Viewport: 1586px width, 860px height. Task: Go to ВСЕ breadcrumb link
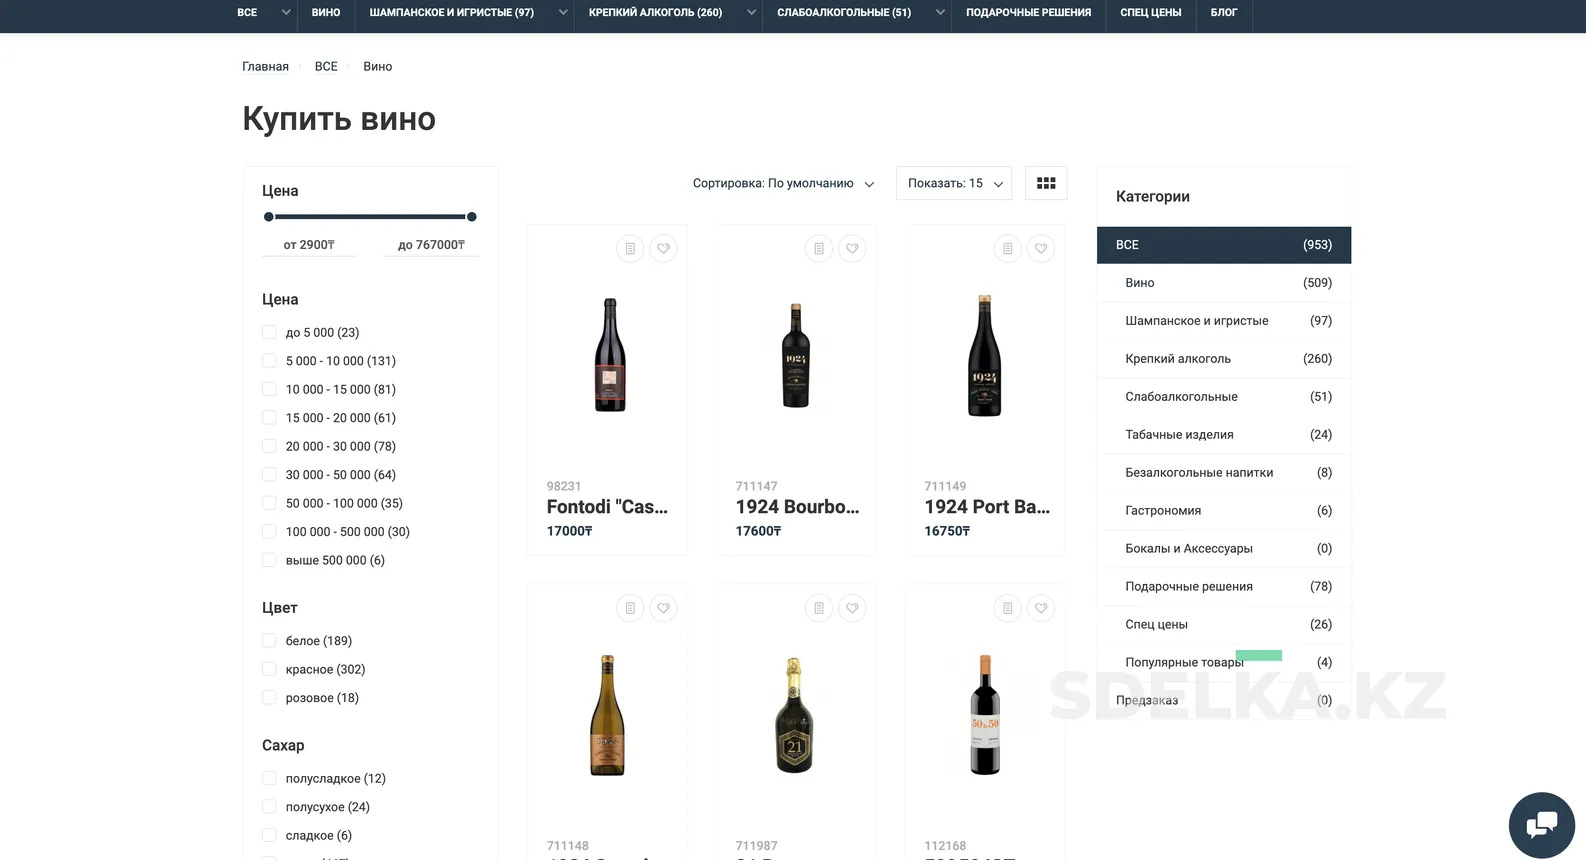click(326, 66)
